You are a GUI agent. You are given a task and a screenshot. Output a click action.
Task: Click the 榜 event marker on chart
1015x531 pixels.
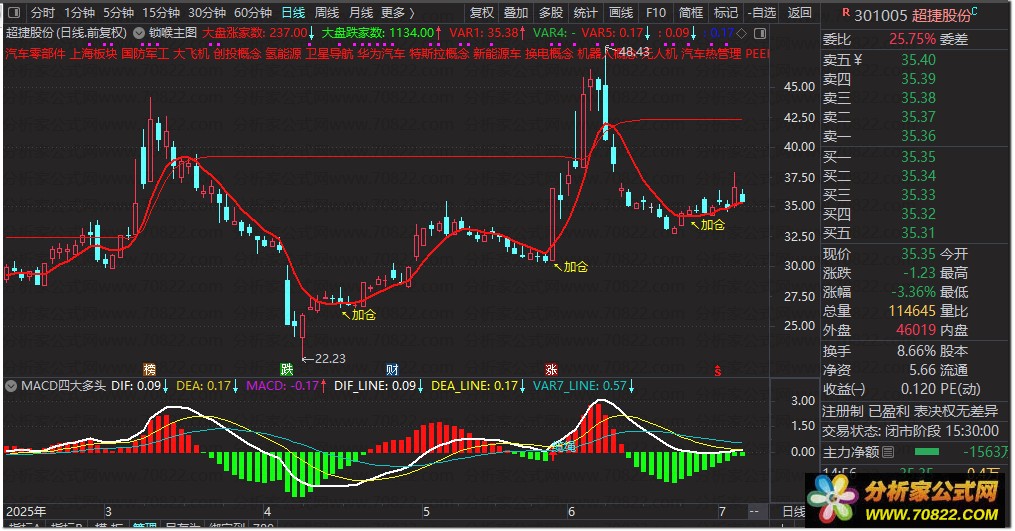[x=150, y=370]
